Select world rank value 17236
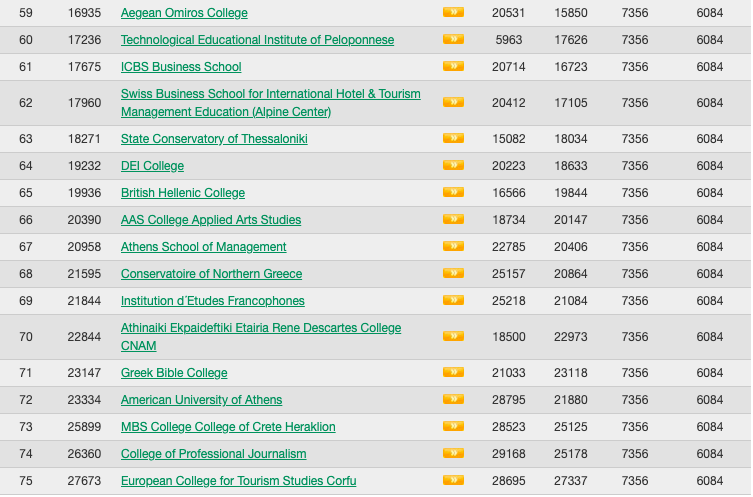The image size is (753, 497). click(85, 40)
